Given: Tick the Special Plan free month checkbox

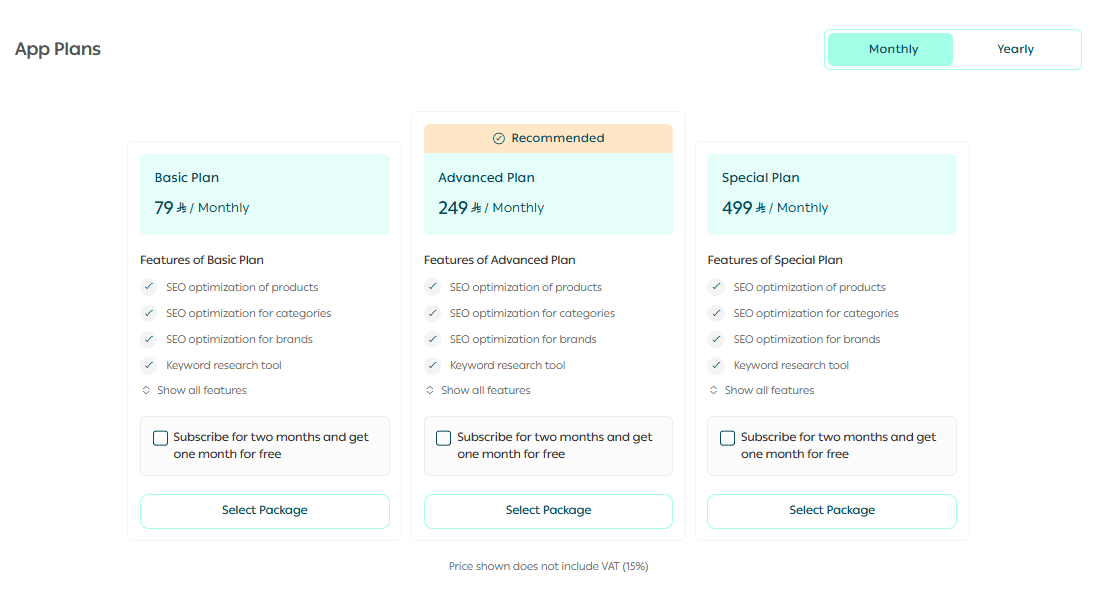Looking at the screenshot, I should (x=728, y=438).
